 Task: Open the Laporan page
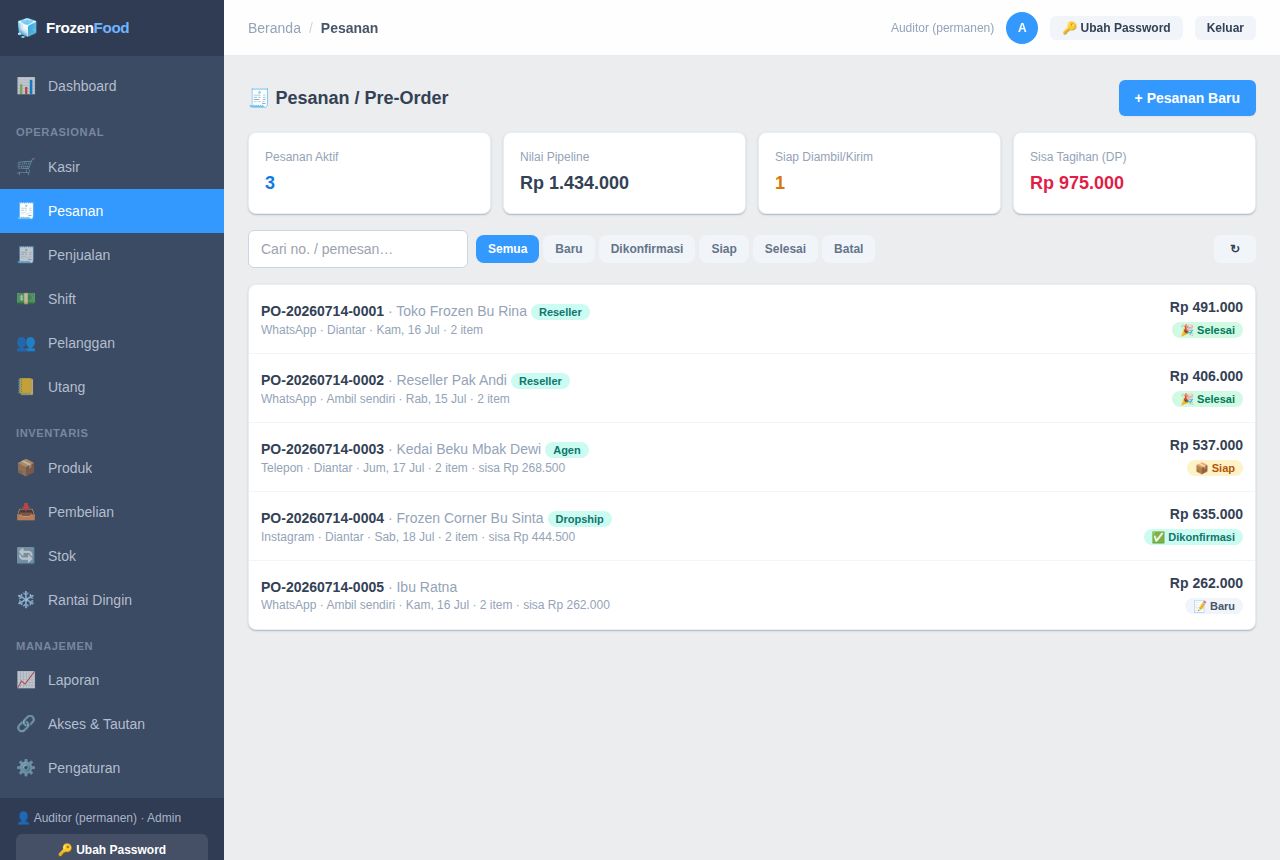click(x=112, y=680)
